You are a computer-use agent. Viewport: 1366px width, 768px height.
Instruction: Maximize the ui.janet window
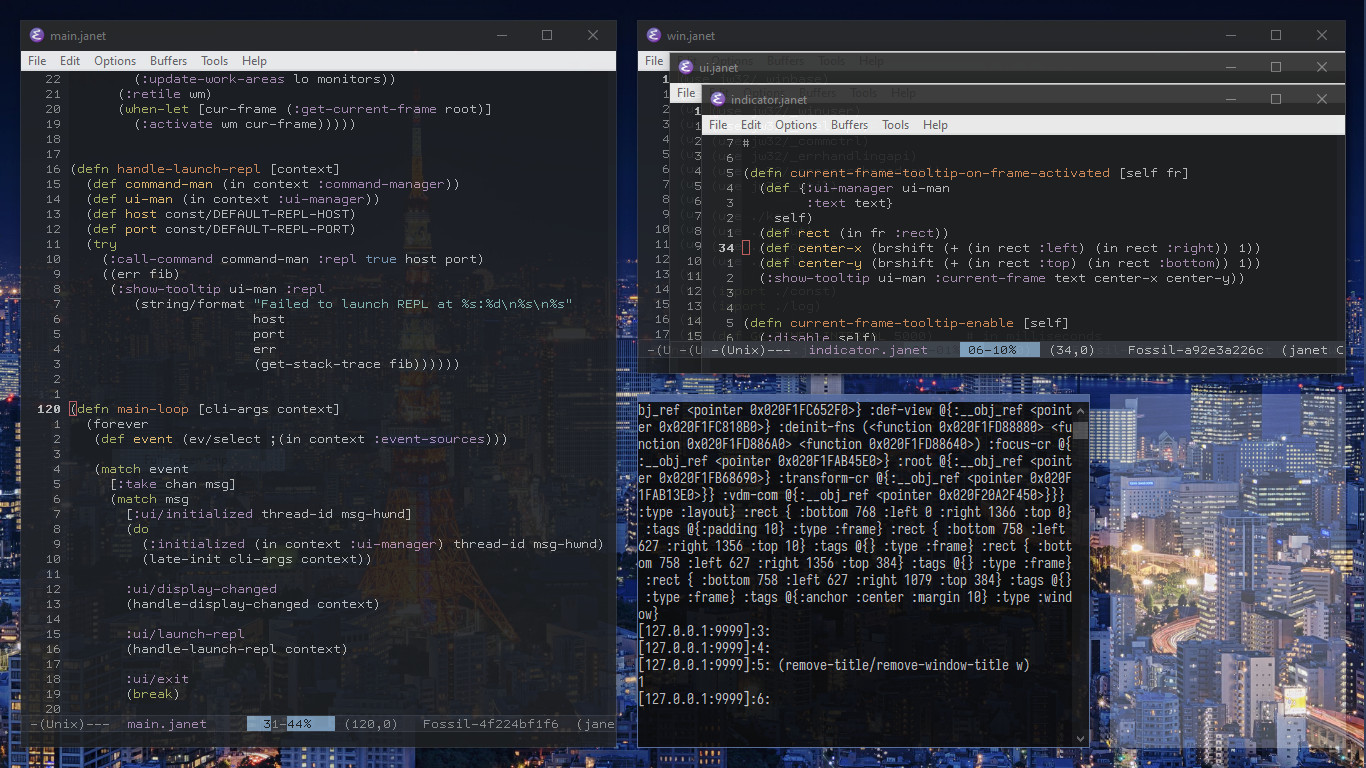tap(1276, 67)
